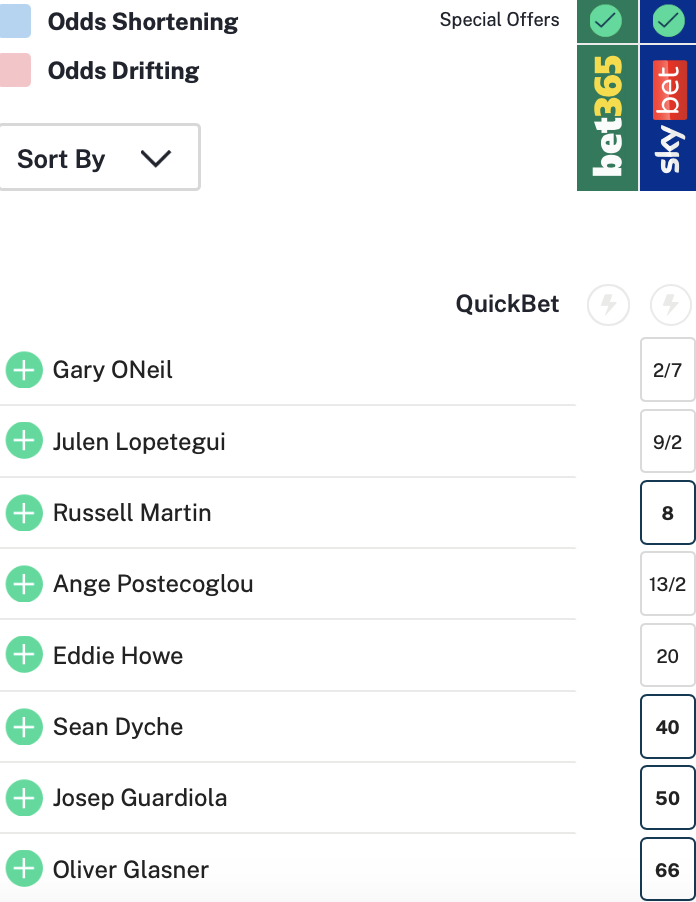Select the 2/7 odds for Gary ONeil
Image resolution: width=696 pixels, height=902 pixels.
pyautogui.click(x=667, y=370)
